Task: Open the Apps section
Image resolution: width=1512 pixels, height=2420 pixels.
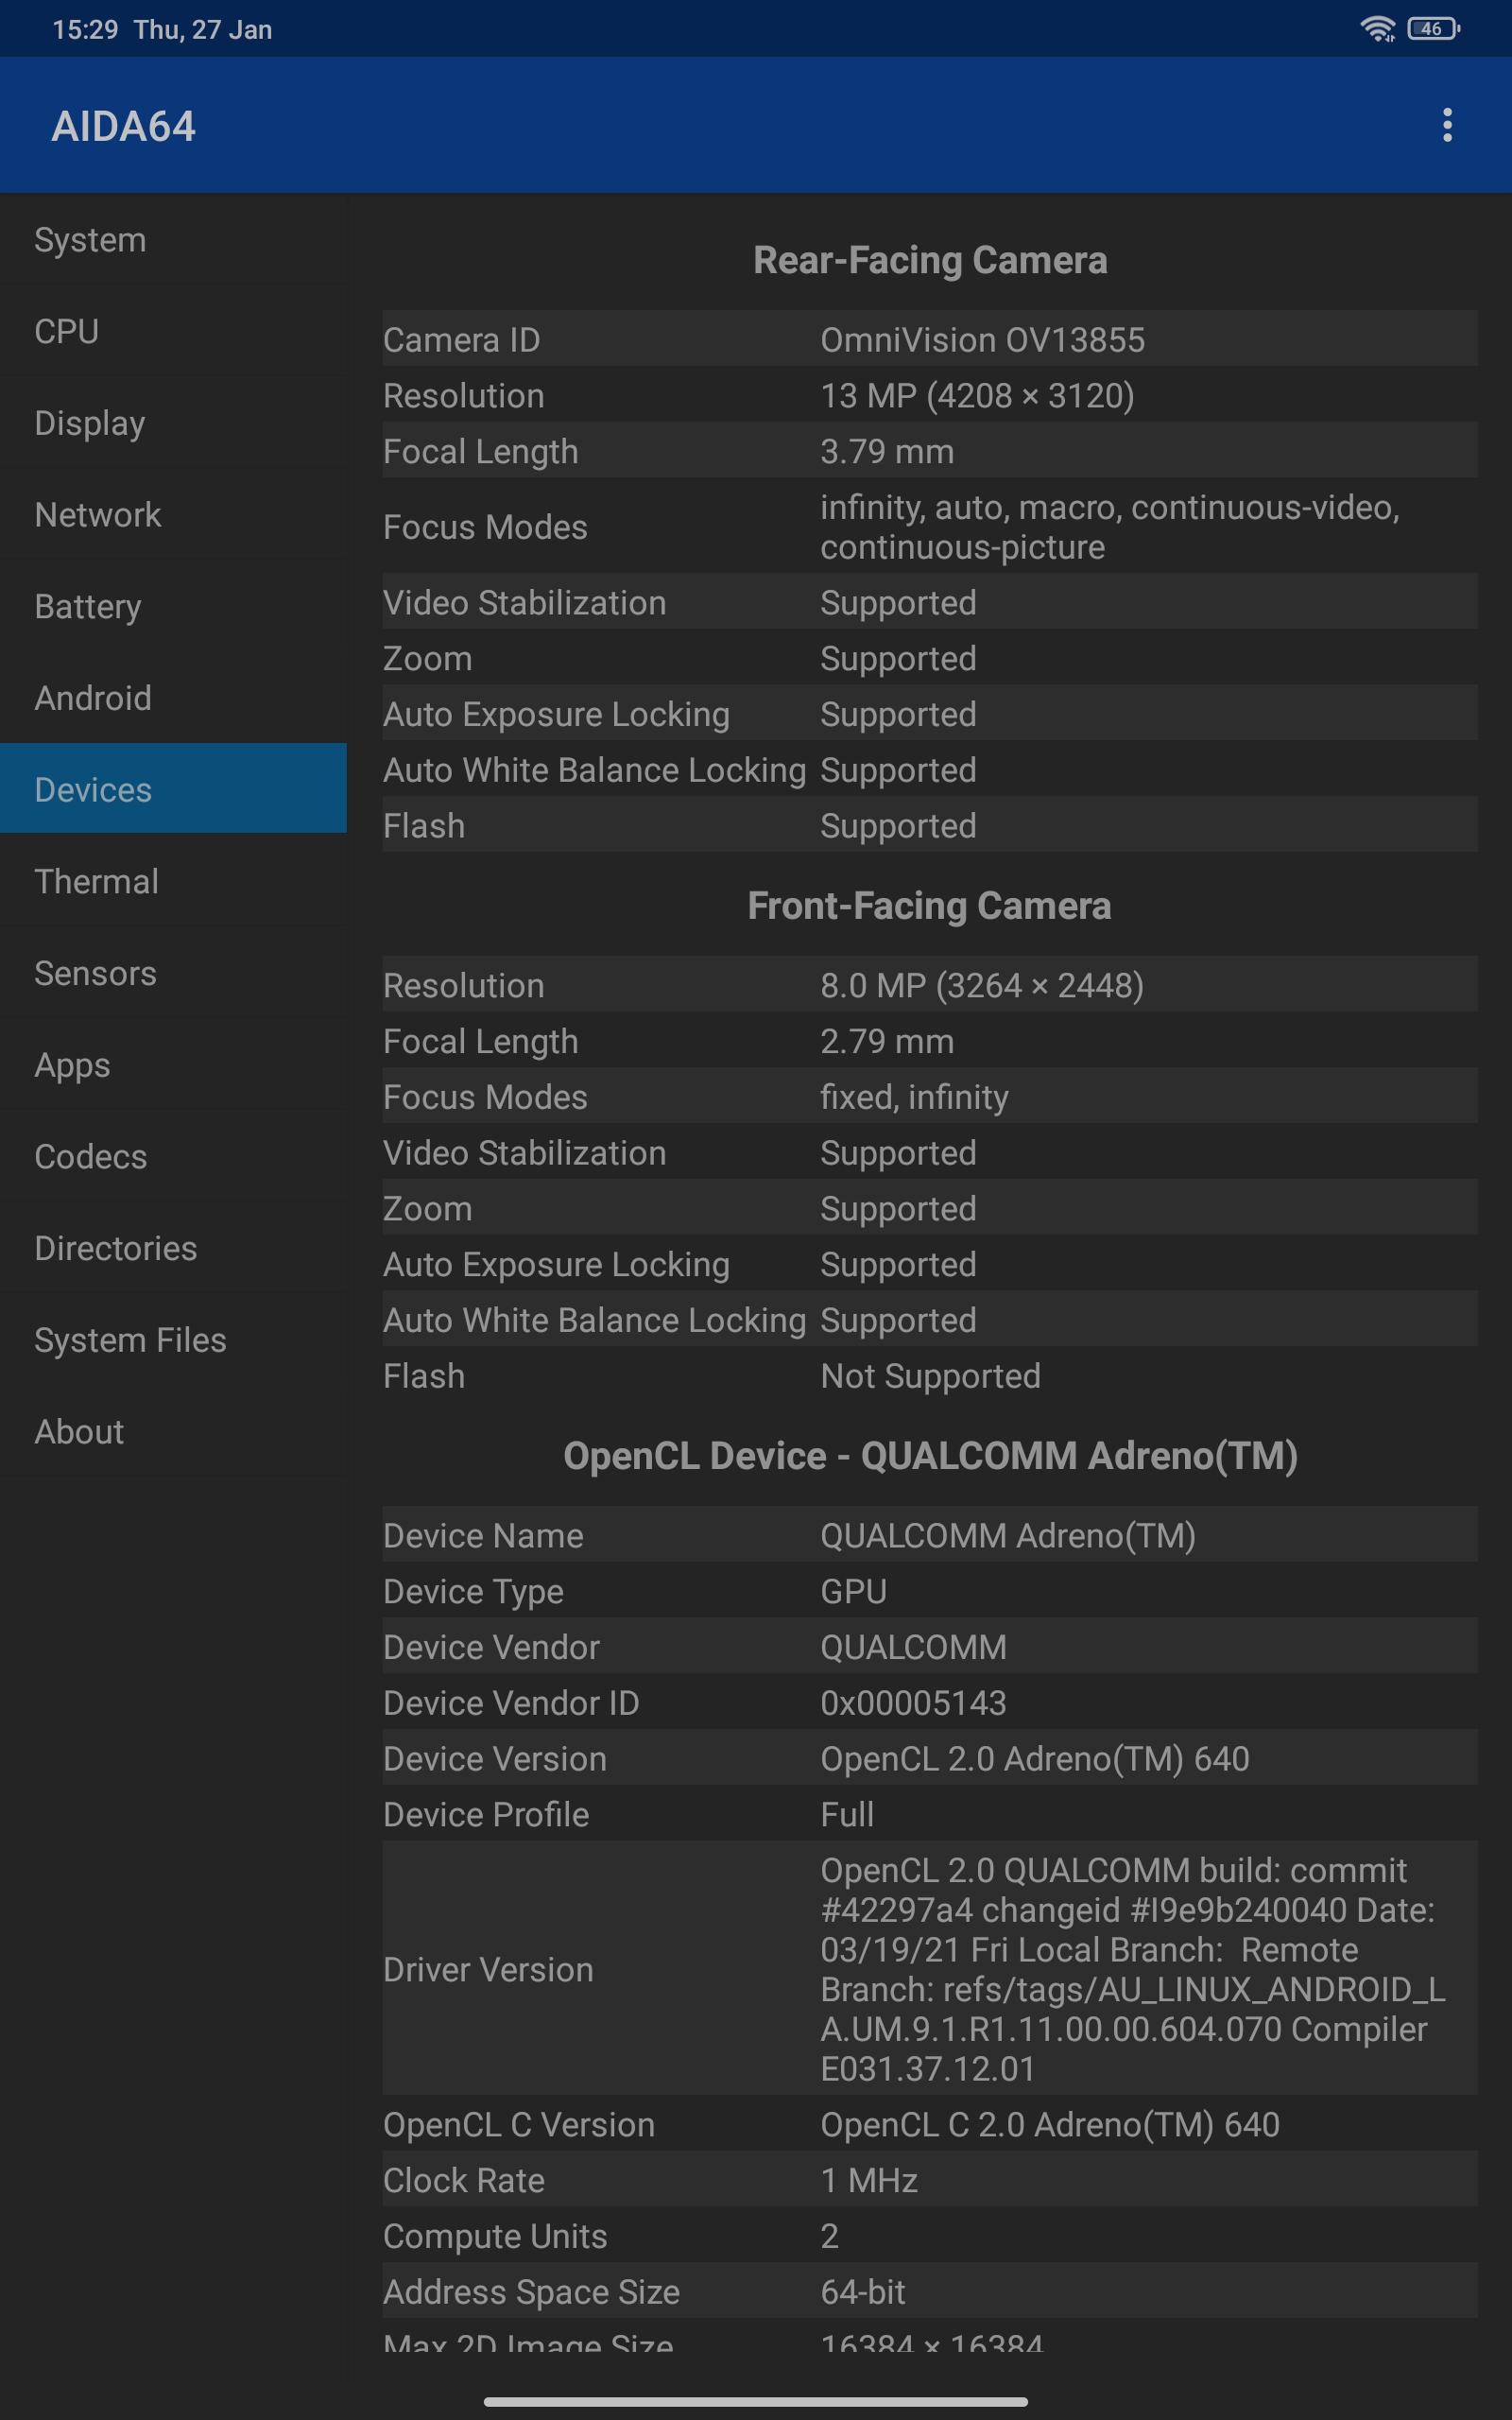Action: (174, 1065)
